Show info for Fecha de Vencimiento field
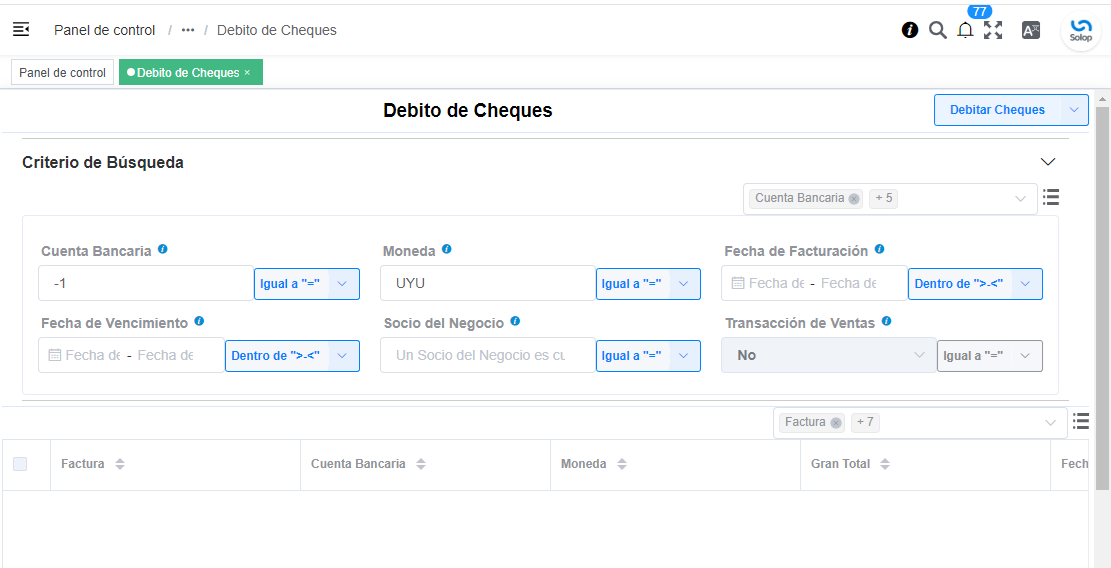This screenshot has height=568, width=1111. click(x=199, y=322)
